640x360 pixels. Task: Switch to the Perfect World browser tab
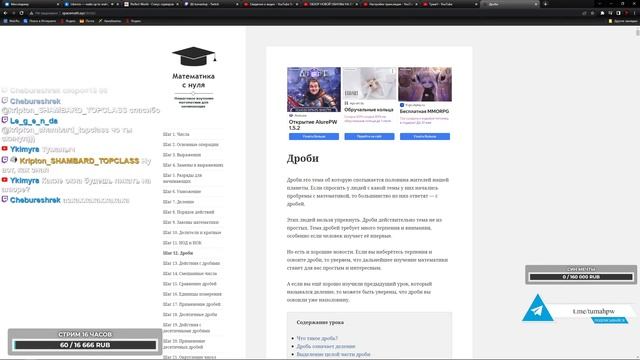click(x=151, y=4)
